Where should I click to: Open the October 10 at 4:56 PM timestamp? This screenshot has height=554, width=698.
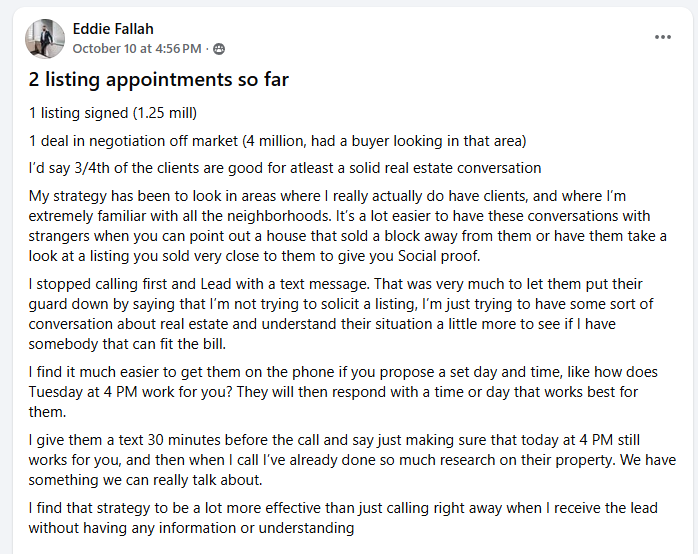138,48
